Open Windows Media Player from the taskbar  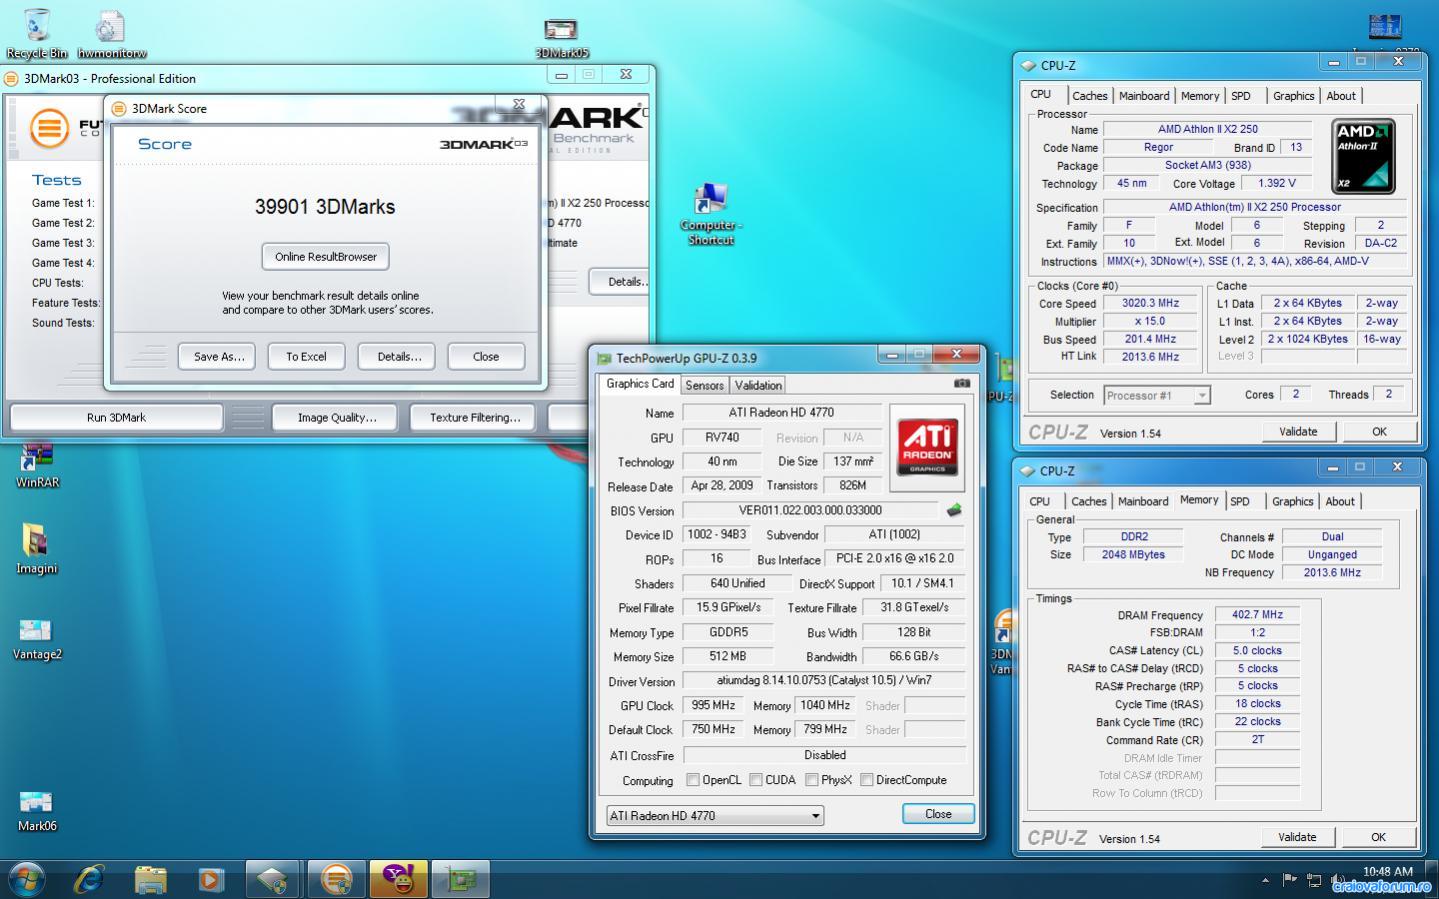pyautogui.click(x=210, y=879)
